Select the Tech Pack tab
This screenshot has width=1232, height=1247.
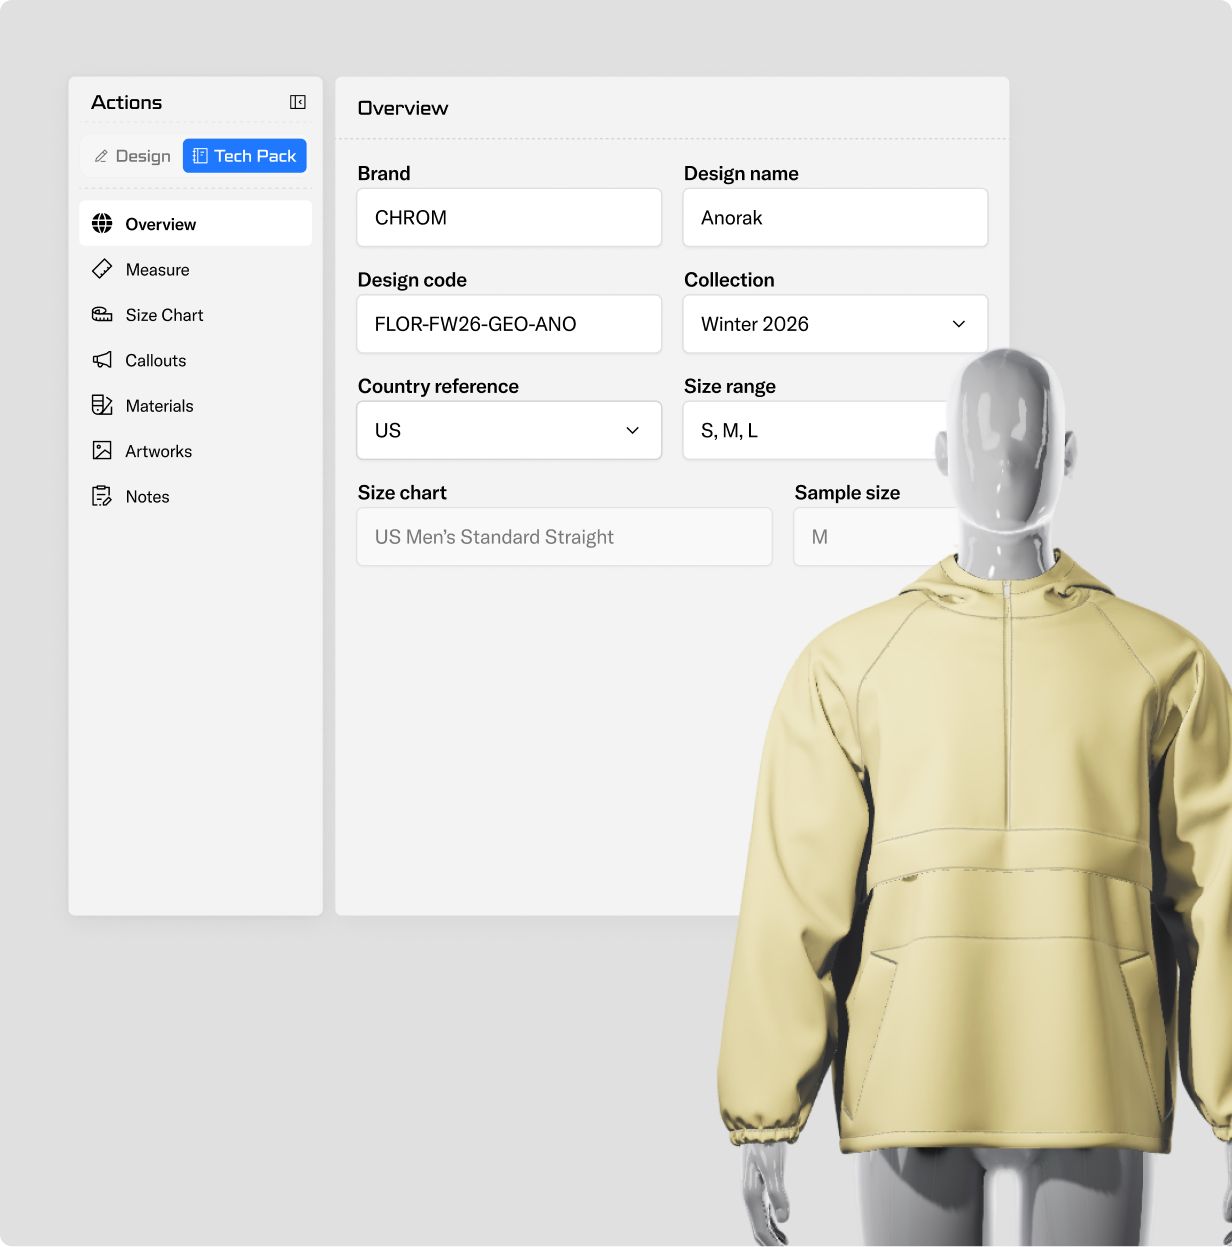pos(245,156)
